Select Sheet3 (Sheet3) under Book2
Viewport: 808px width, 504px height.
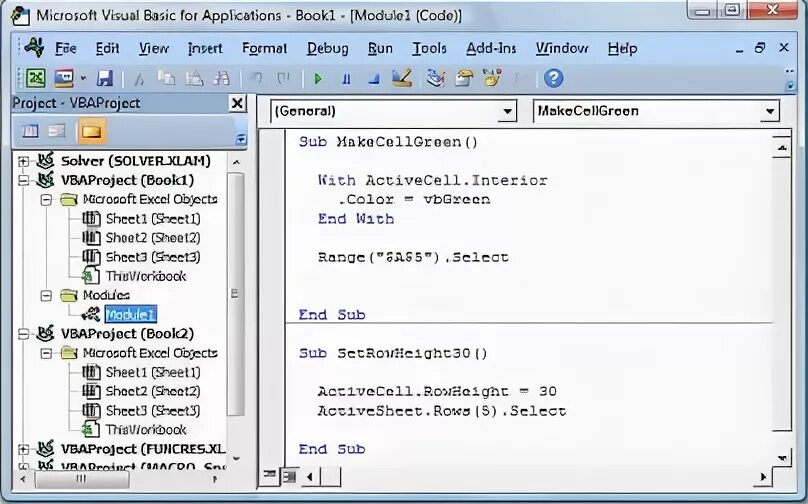[153, 411]
